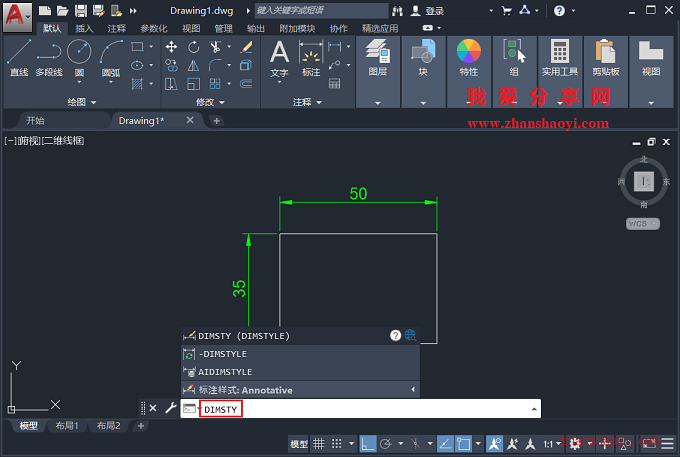Click the Copy tool icon
Image resolution: width=680 pixels, height=457 pixels.
click(171, 65)
